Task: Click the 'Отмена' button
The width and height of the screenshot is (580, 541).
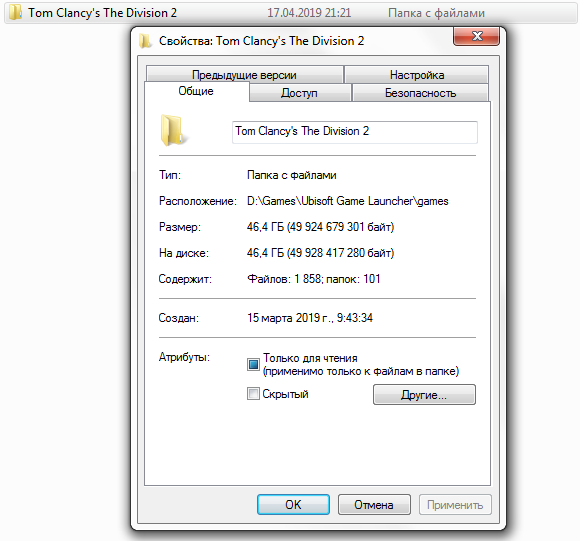Action: pyautogui.click(x=374, y=504)
